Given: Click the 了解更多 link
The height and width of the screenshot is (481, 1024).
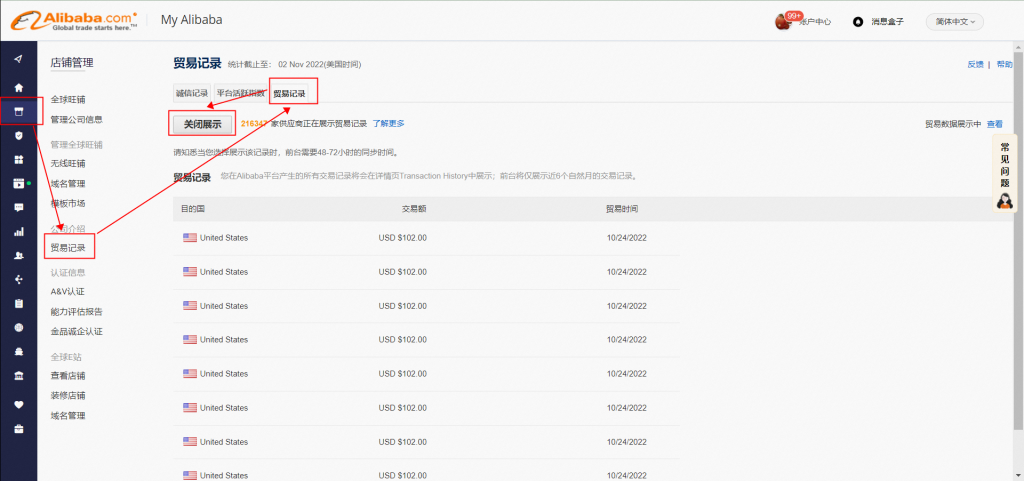Looking at the screenshot, I should (x=389, y=124).
